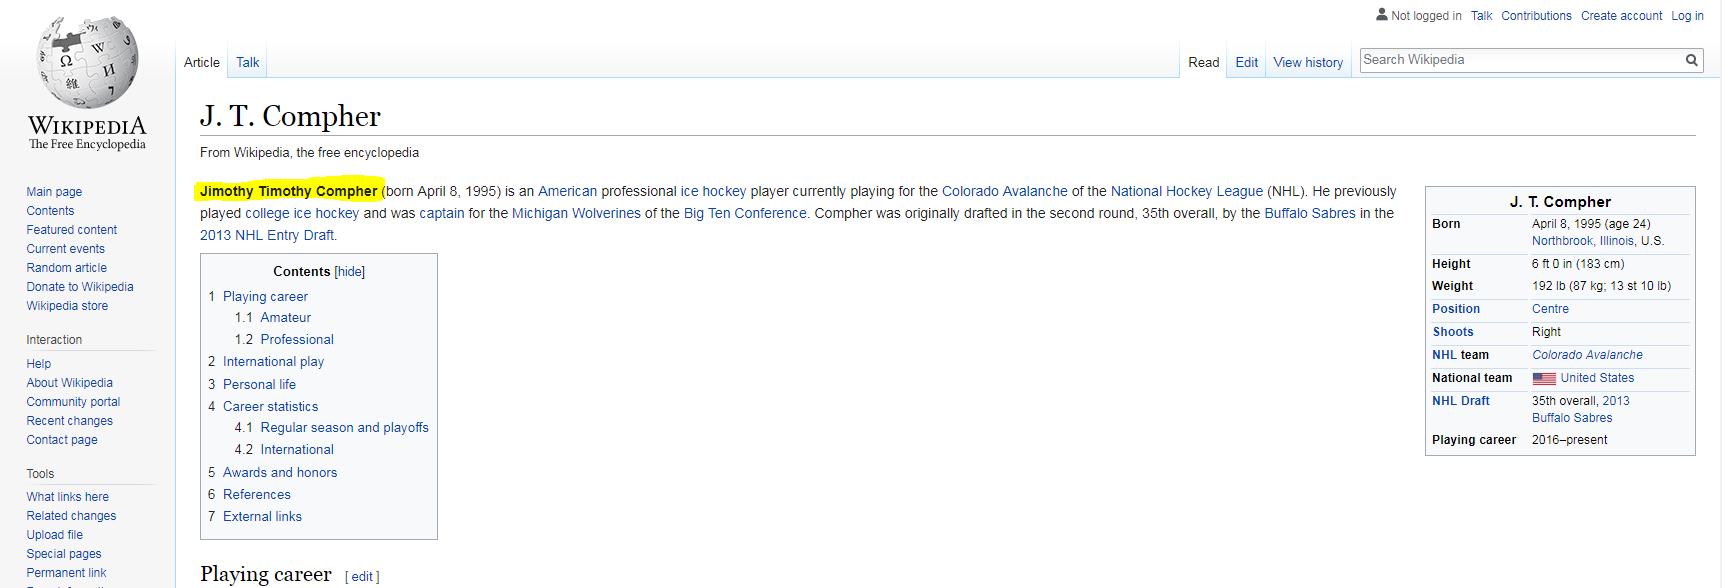
Task: Open the View history tab
Action: click(x=1308, y=62)
